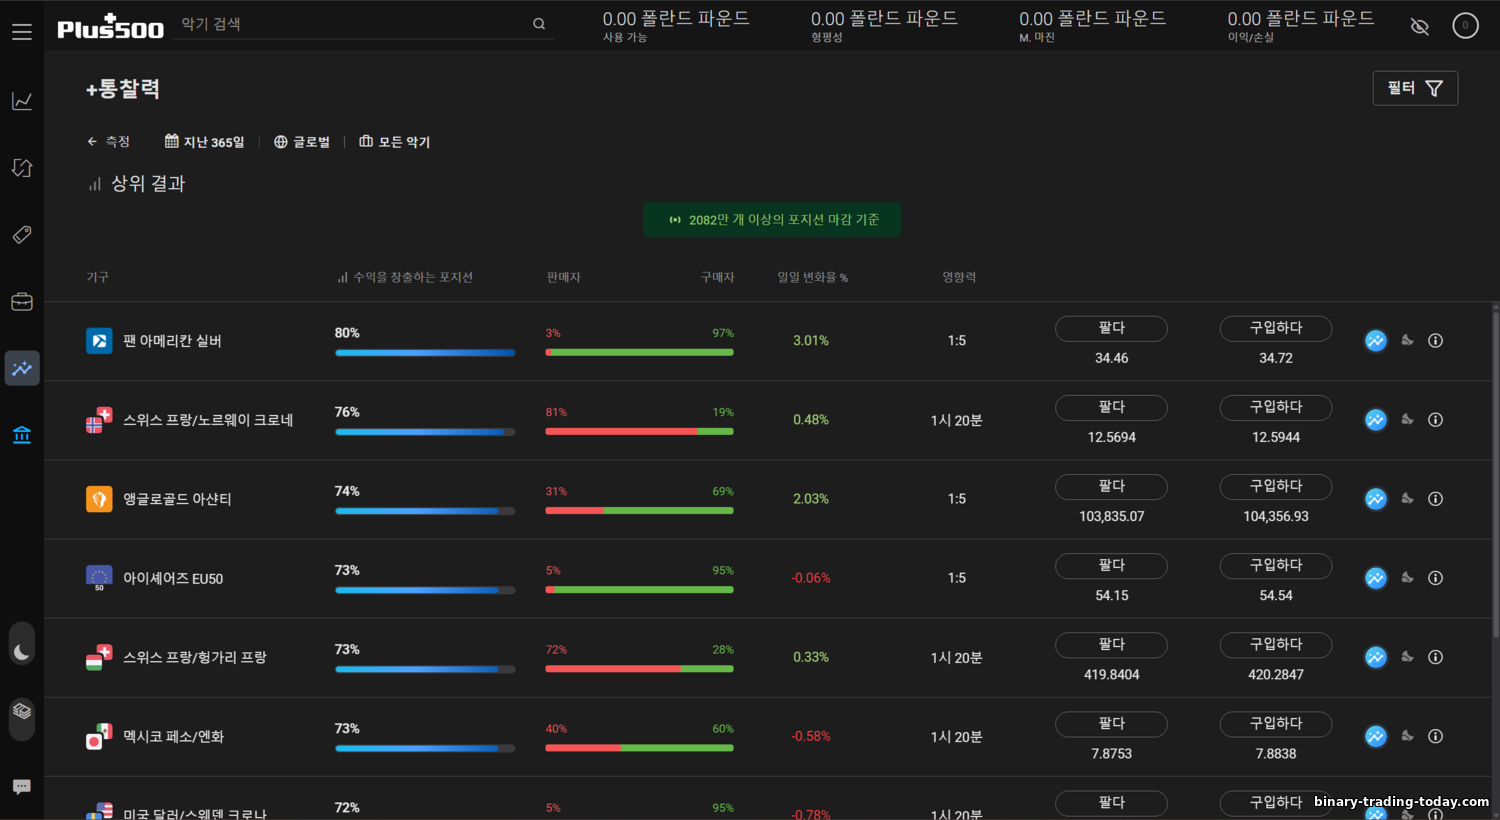The height and width of the screenshot is (820, 1500).
Task: Click 팔다 button for 멕시코 페소/엔화
Action: point(1111,724)
